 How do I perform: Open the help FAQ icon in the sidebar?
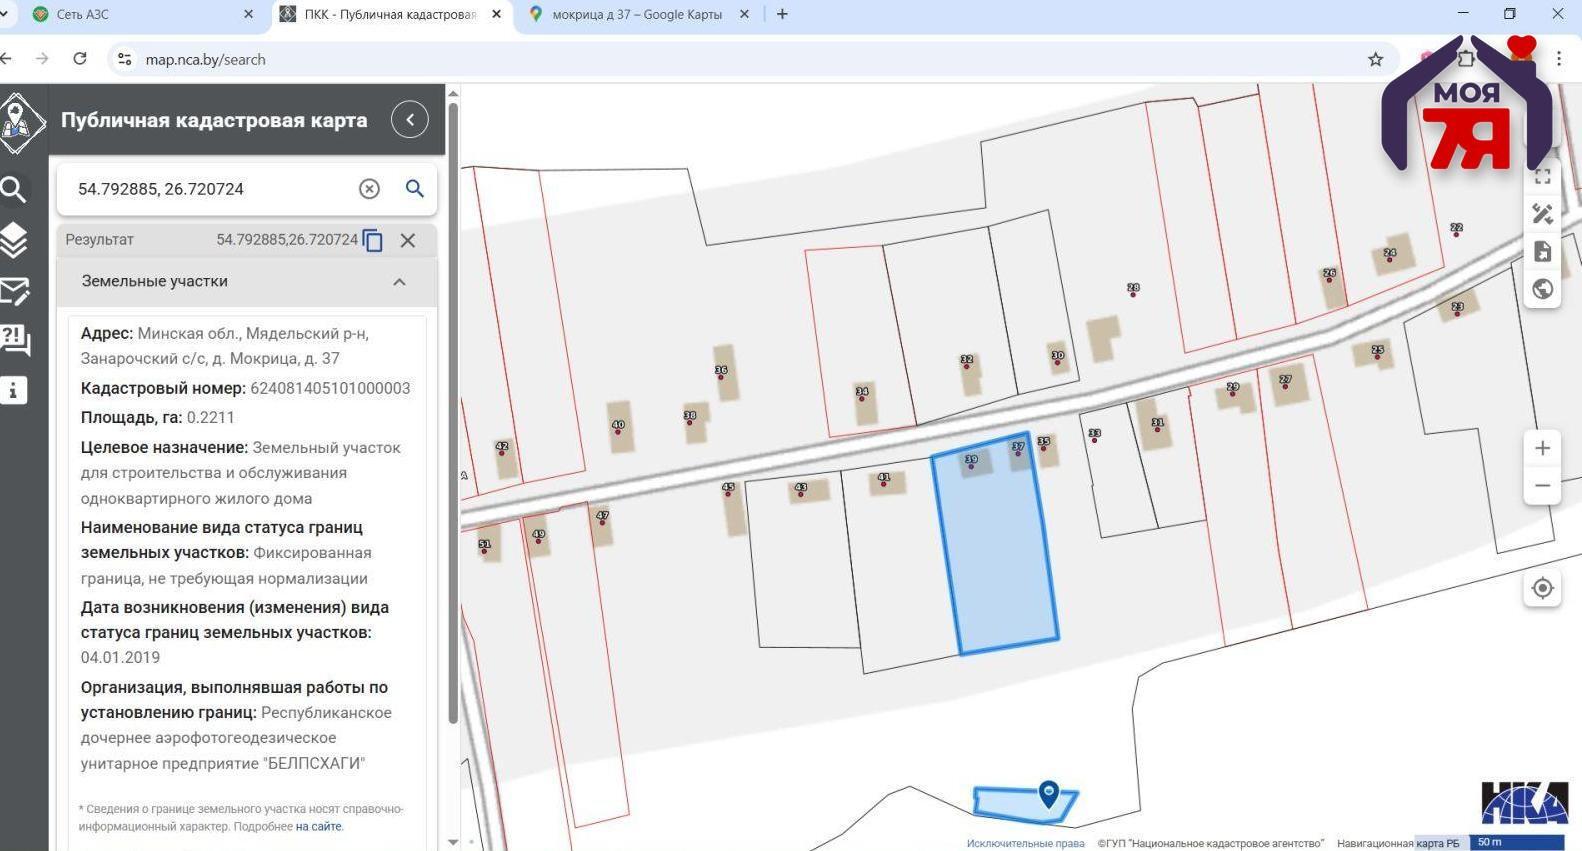coord(14,340)
